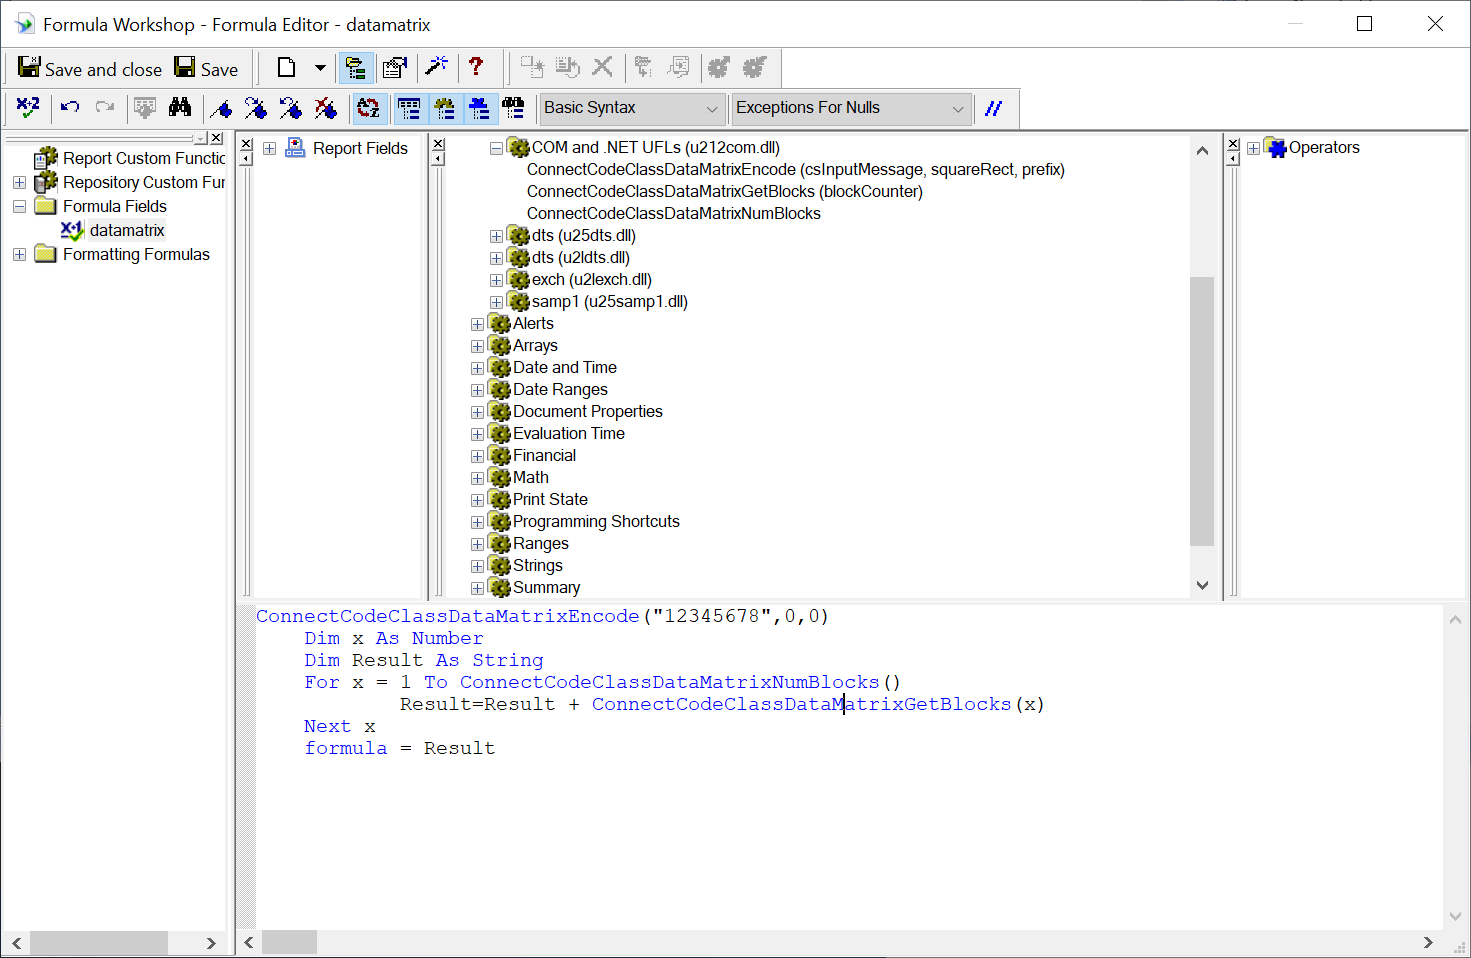Clear all bookmarks with the red X flag icon
Image resolution: width=1471 pixels, height=958 pixels.
pyautogui.click(x=326, y=108)
